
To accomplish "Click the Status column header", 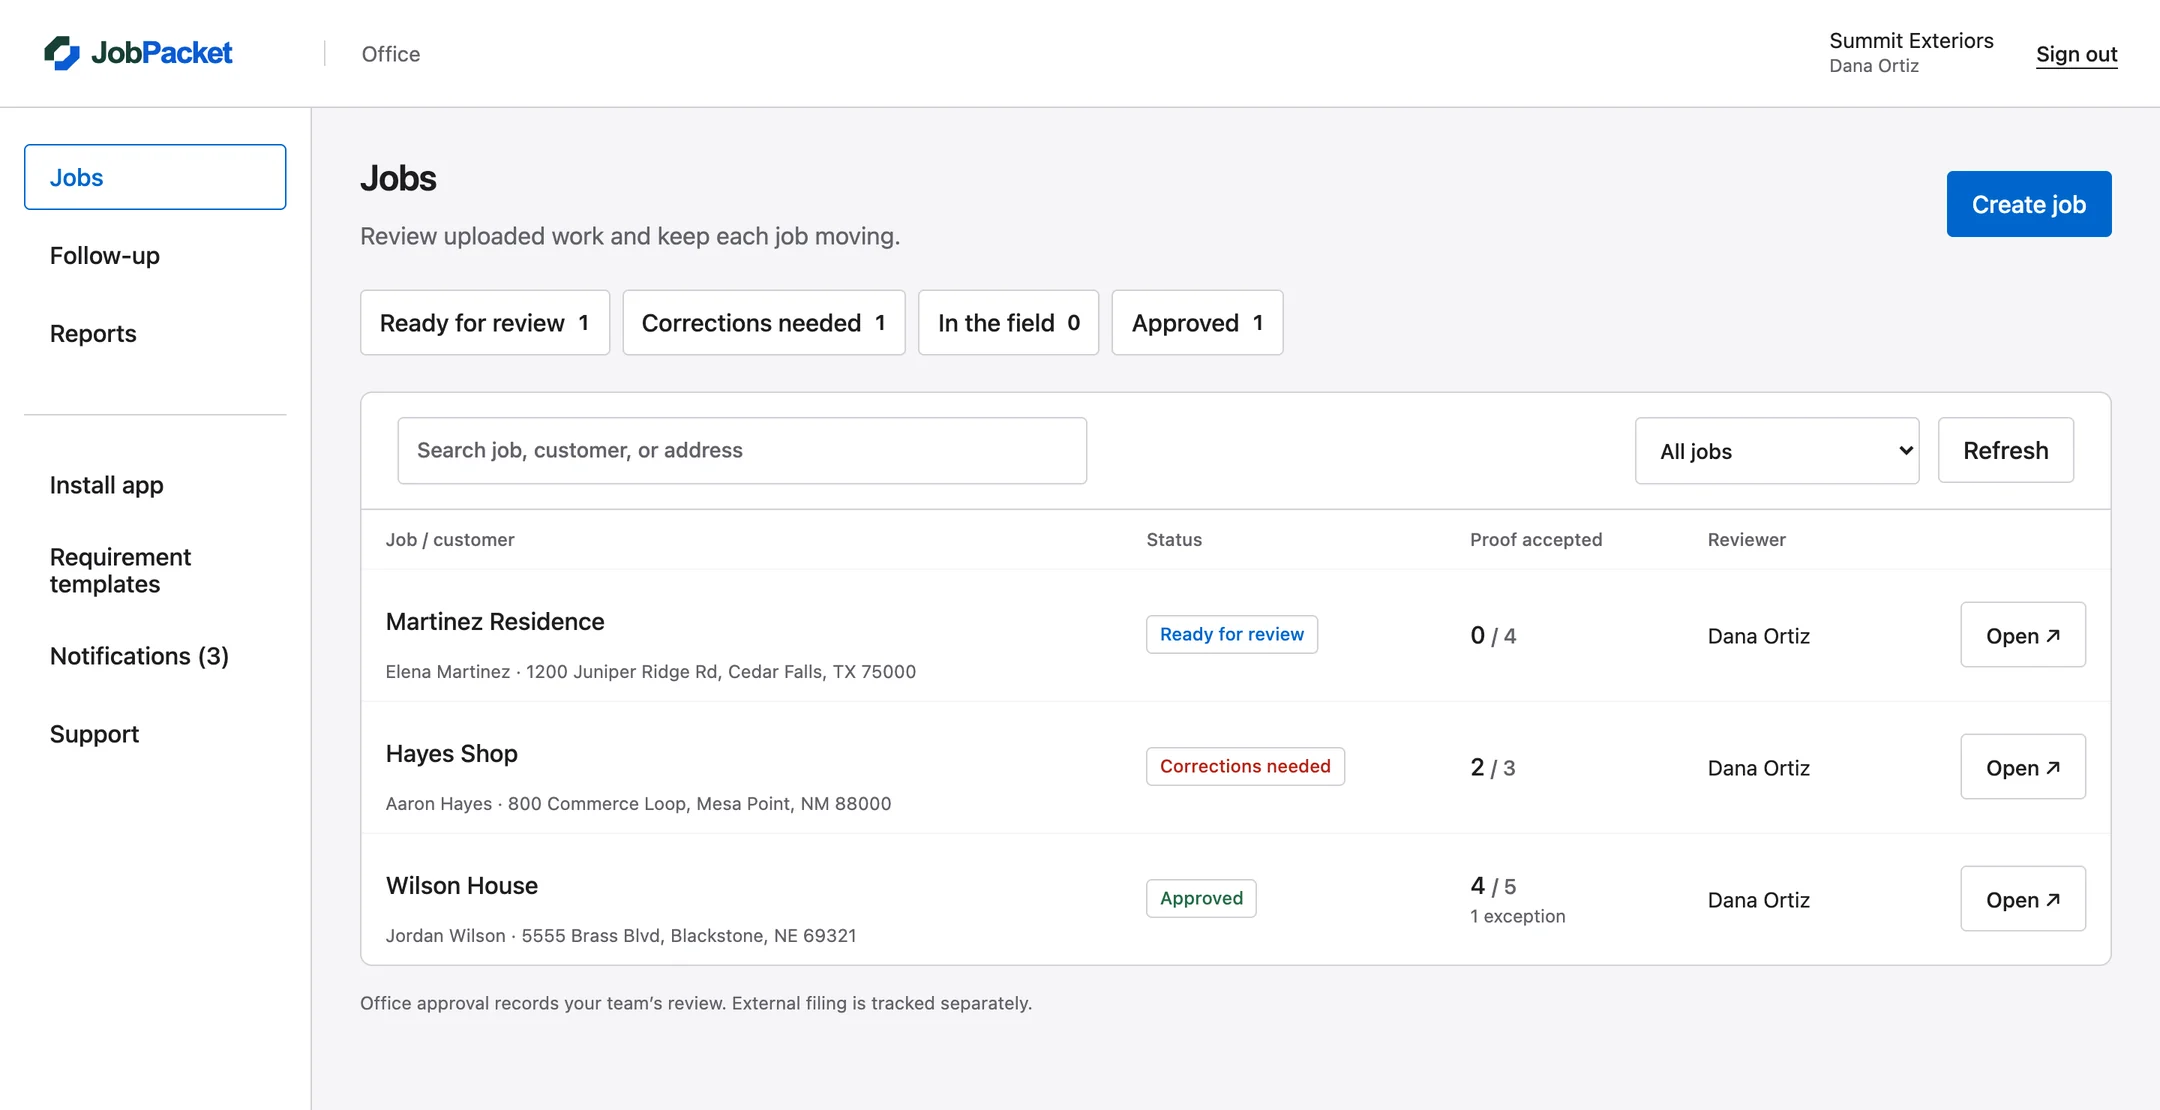I will [1174, 540].
